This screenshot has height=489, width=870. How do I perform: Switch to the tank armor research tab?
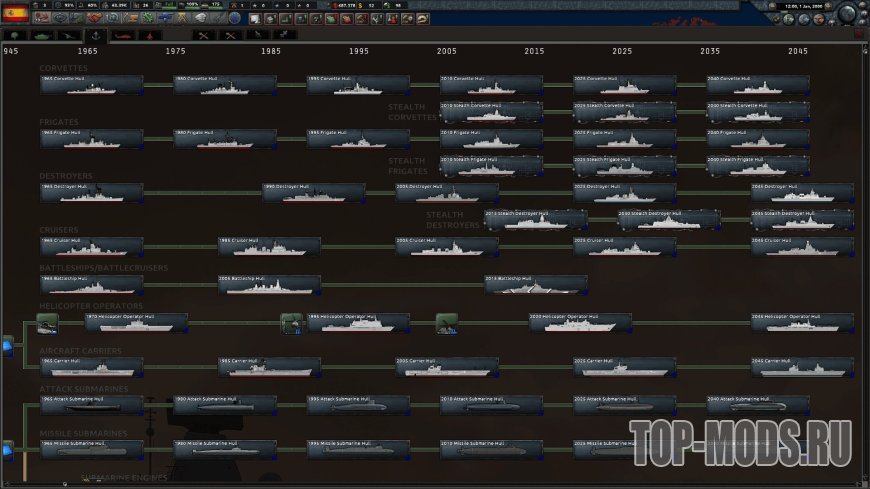pos(43,35)
